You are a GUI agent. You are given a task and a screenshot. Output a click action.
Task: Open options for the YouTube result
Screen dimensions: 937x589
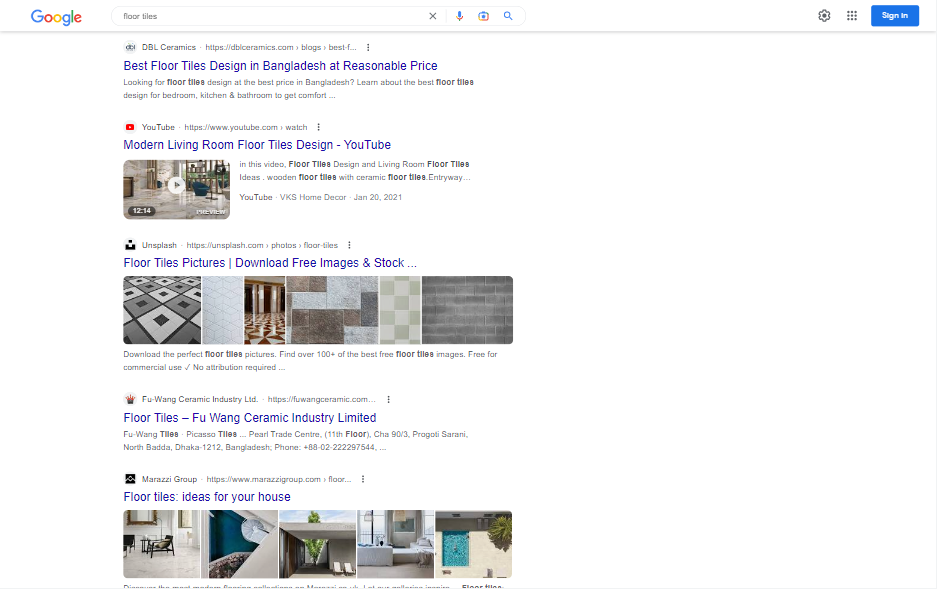(318, 127)
